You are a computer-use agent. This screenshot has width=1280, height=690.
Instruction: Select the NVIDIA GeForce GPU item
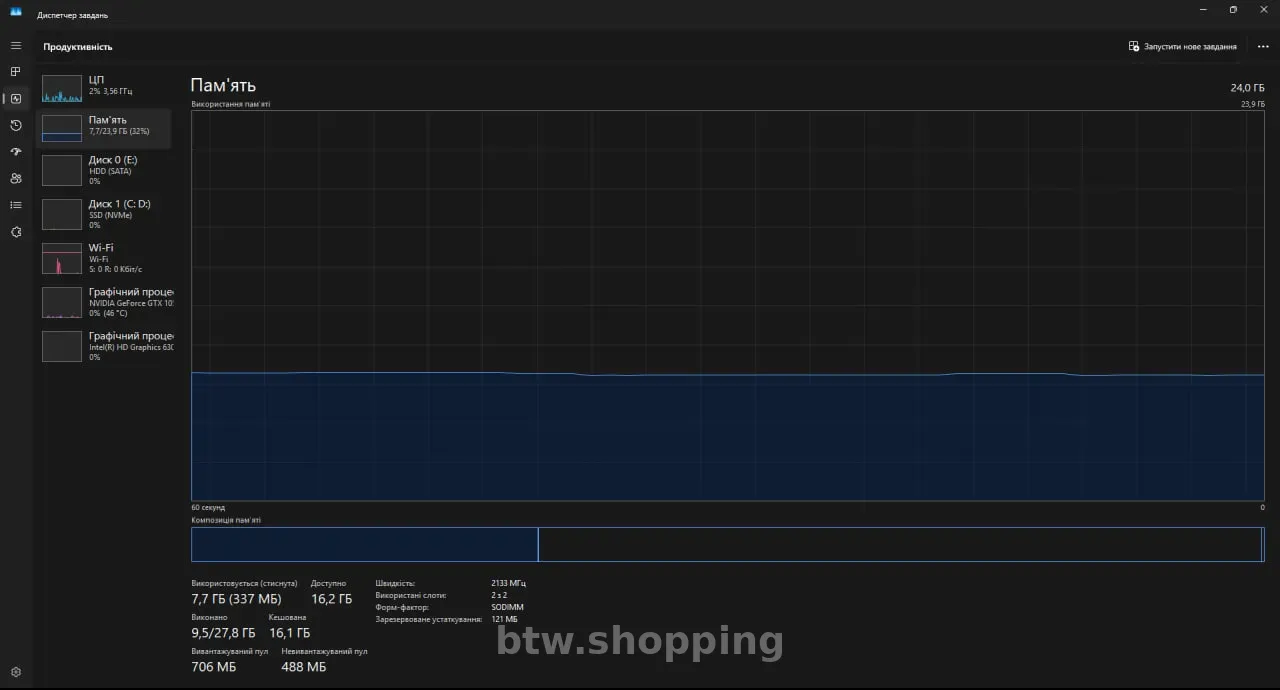pos(105,302)
